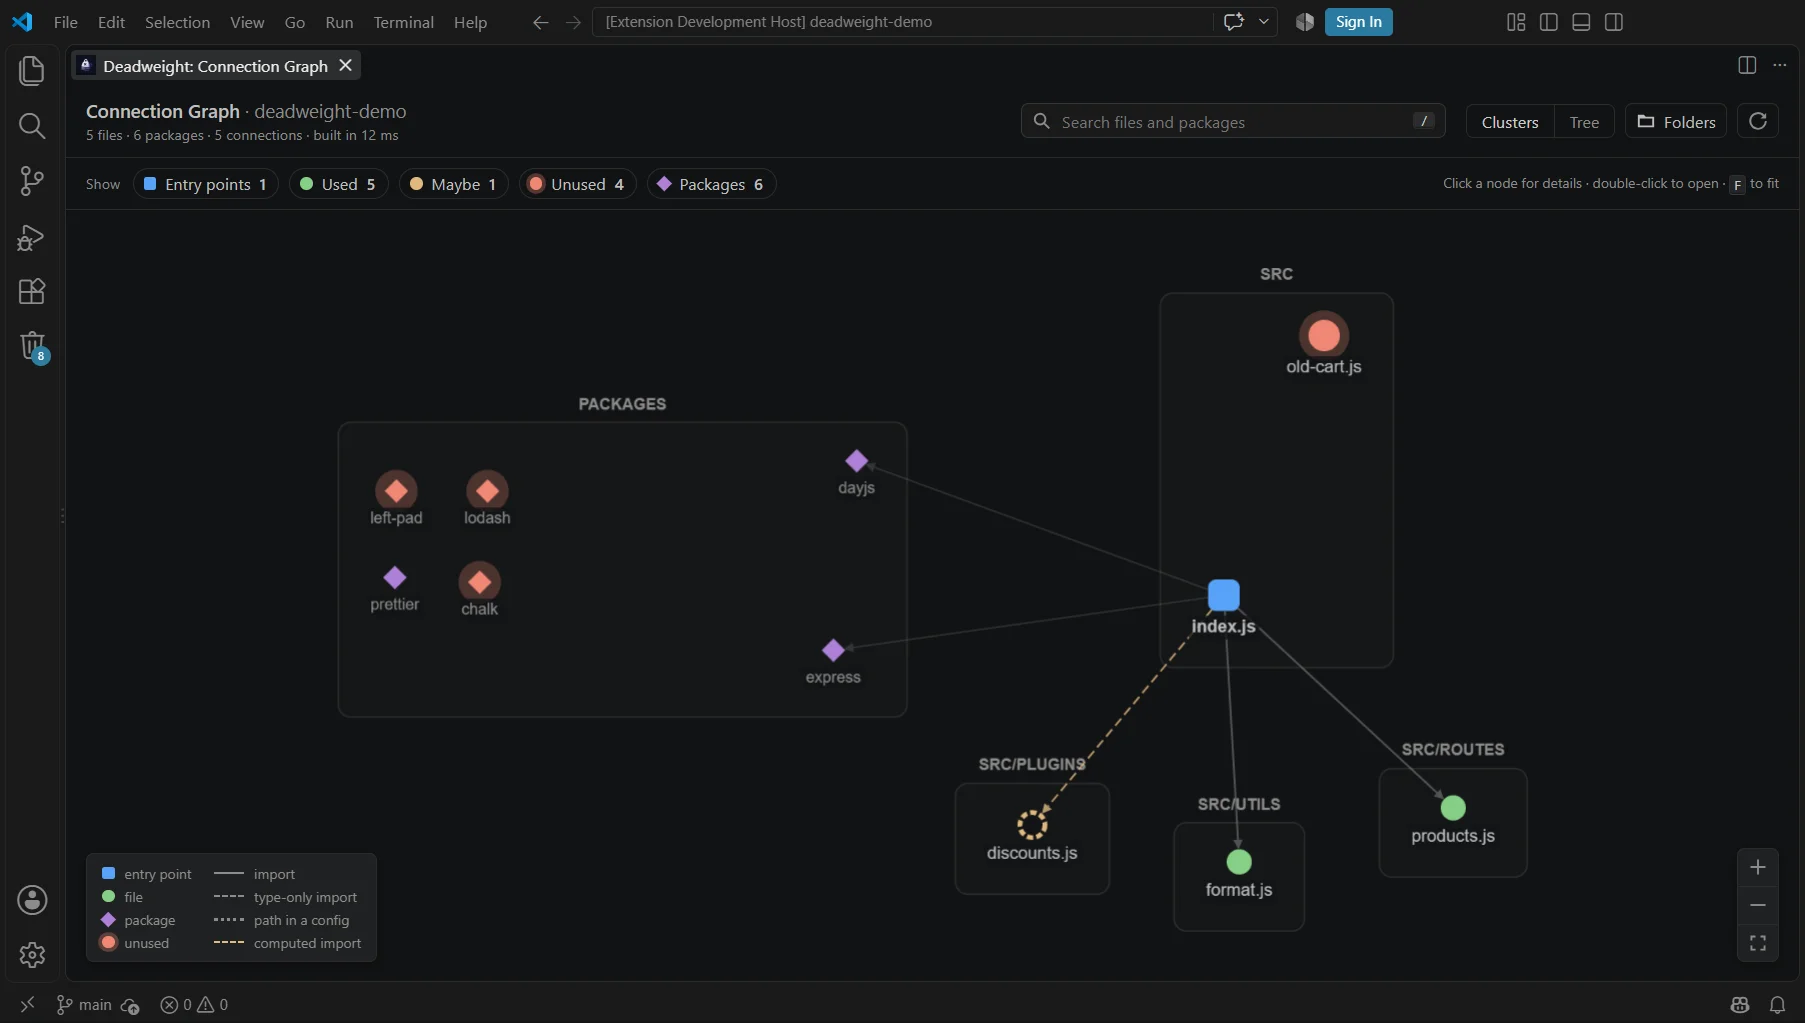
Task: Fit the graph to view
Action: point(1758,943)
